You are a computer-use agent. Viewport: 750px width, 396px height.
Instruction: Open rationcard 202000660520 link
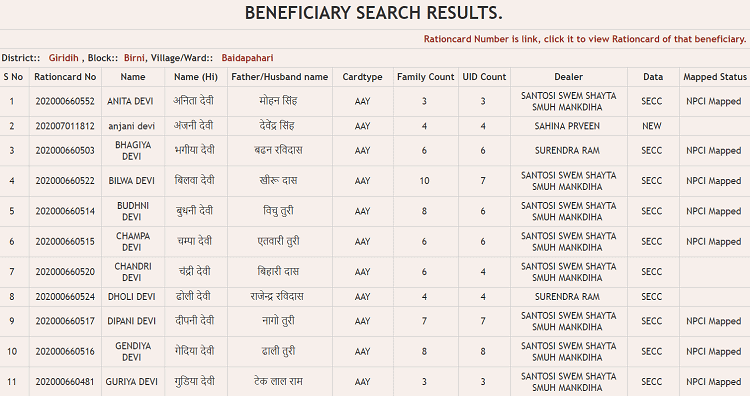(x=65, y=272)
